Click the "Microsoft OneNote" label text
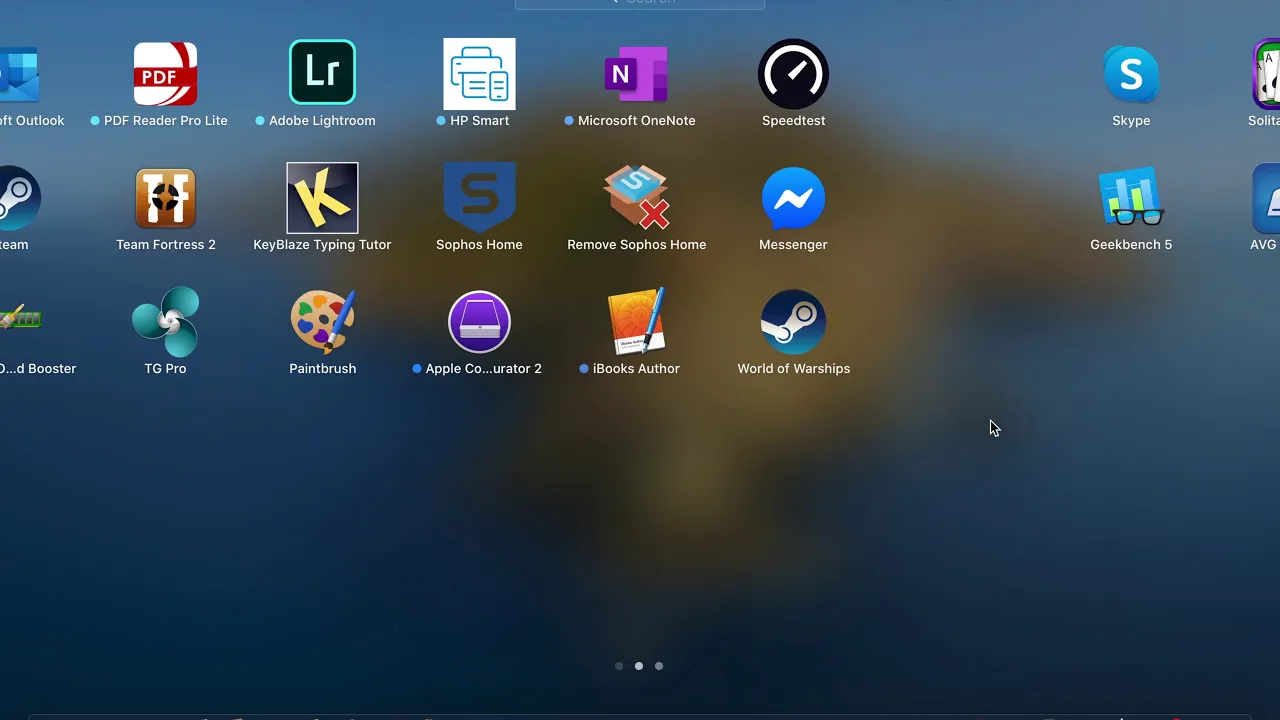Image resolution: width=1280 pixels, height=720 pixels. [636, 120]
